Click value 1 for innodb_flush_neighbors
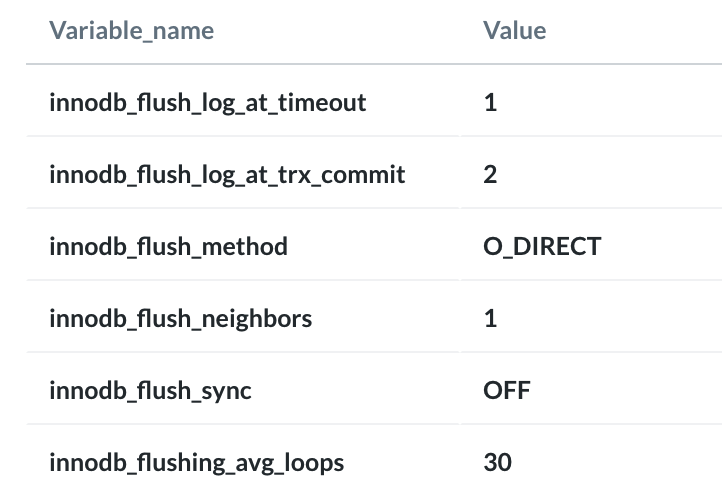722x494 pixels. (x=490, y=319)
